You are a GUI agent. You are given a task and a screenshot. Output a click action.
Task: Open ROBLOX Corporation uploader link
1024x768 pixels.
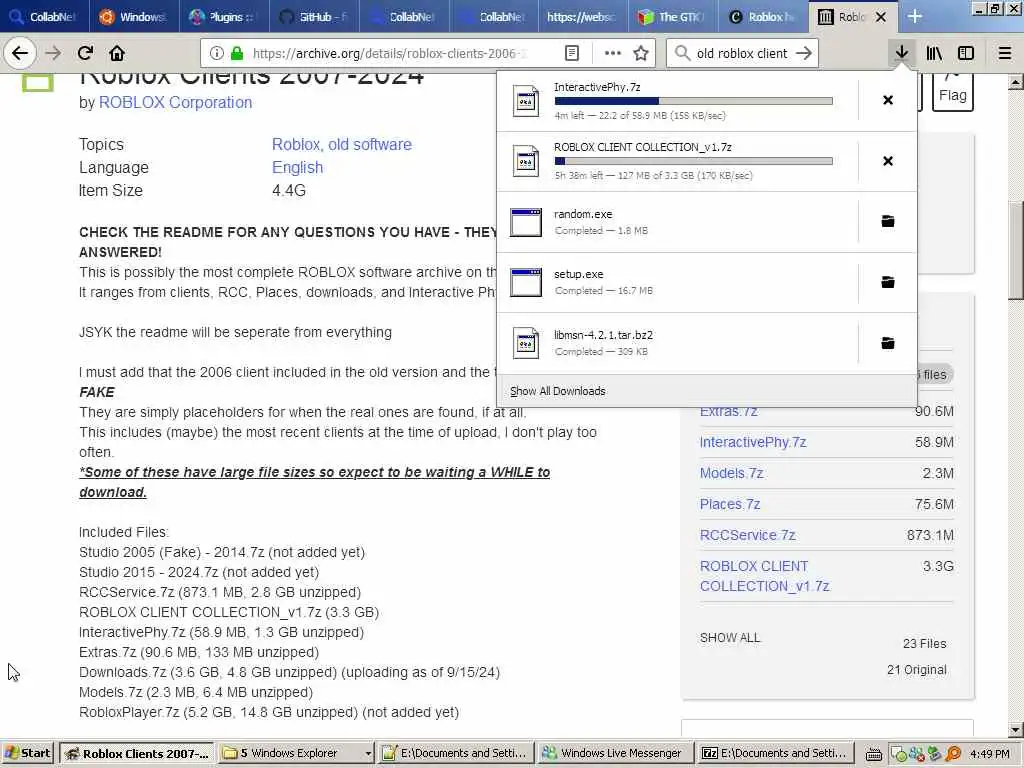[175, 103]
